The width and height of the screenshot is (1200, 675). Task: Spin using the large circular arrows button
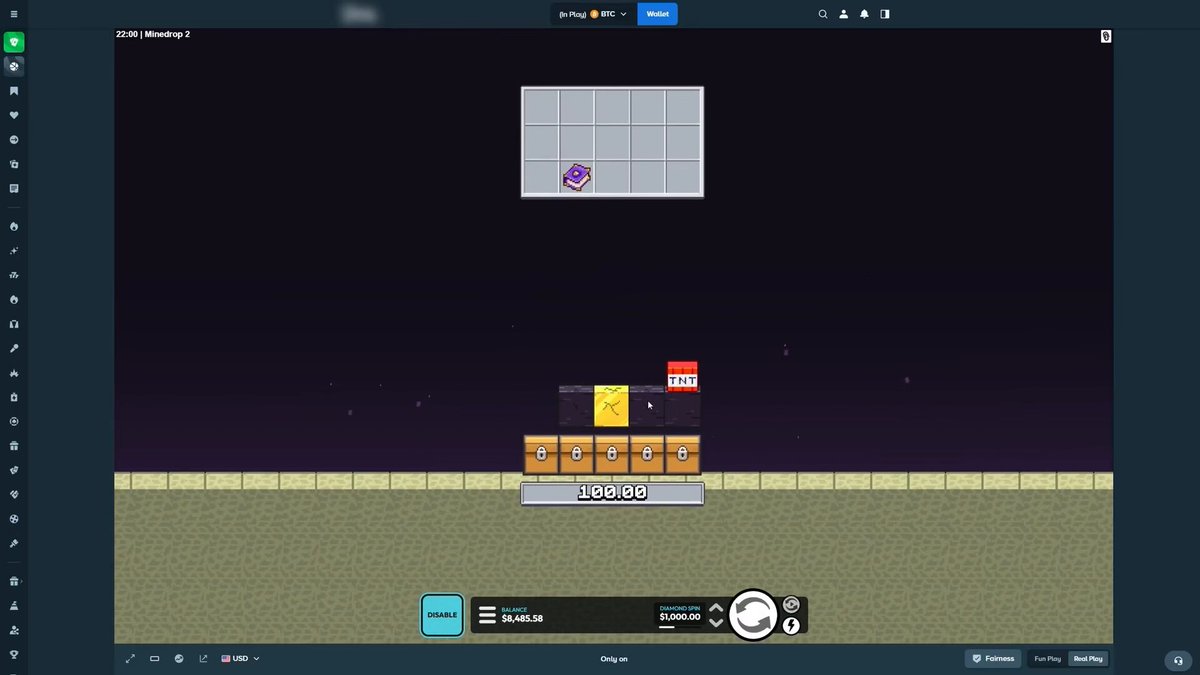(753, 615)
